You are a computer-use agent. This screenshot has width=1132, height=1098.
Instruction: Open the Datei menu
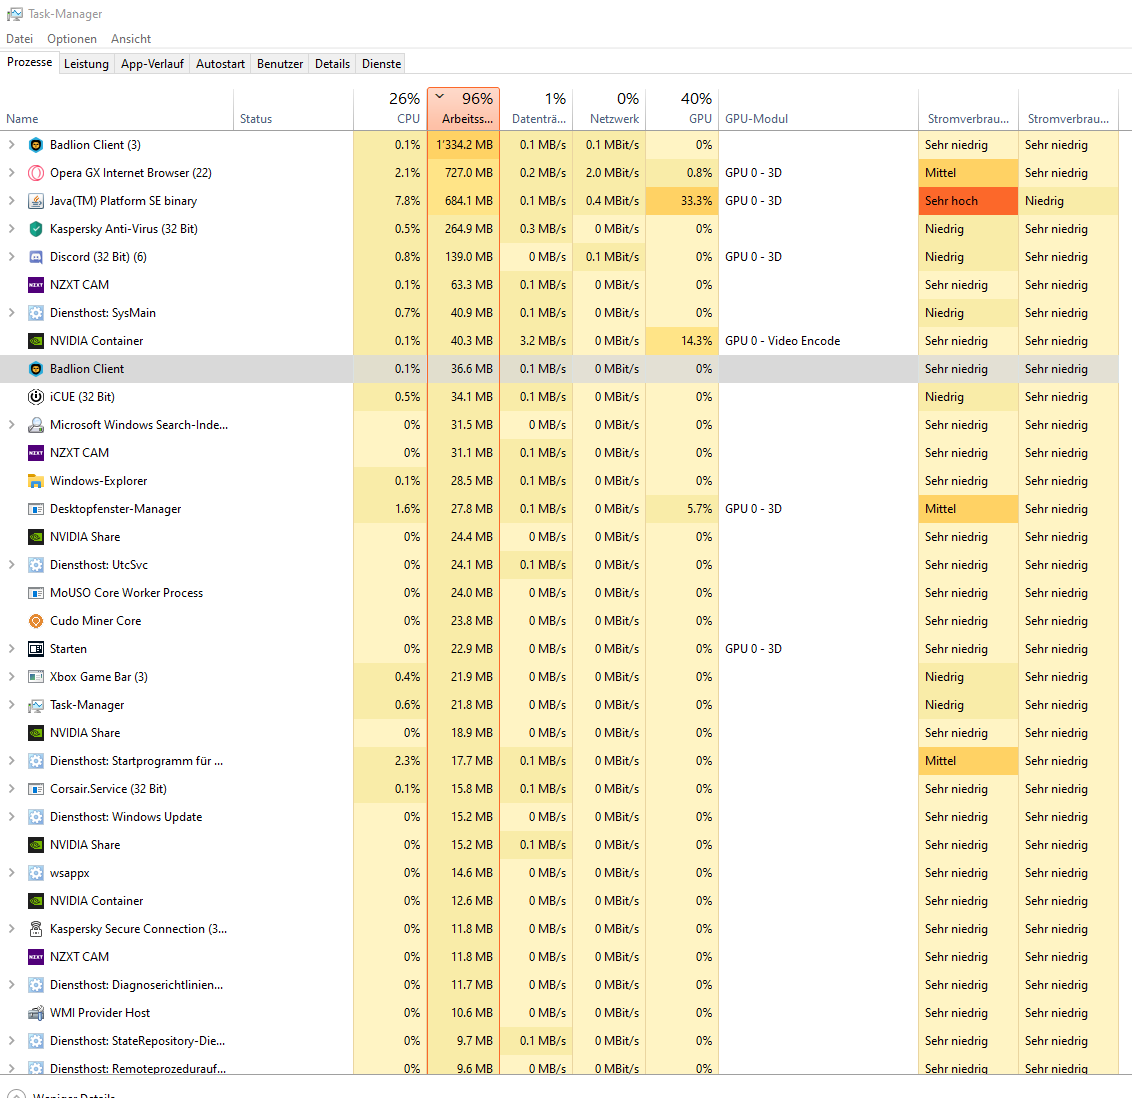(19, 39)
